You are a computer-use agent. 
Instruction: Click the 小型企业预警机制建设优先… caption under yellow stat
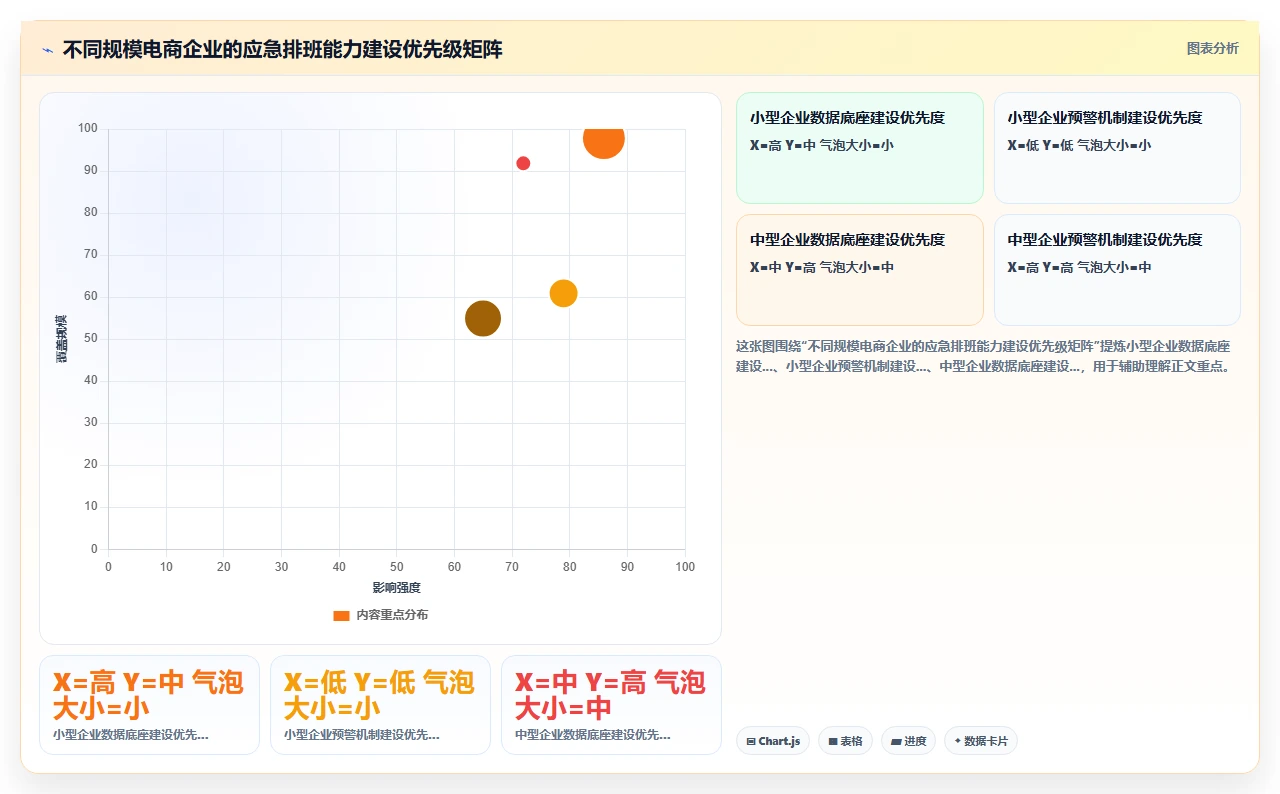362,735
